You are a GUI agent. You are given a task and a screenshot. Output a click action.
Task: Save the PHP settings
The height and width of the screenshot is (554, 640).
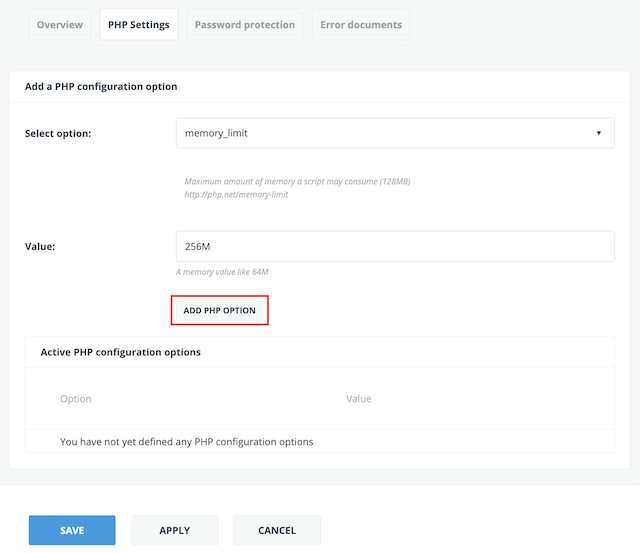coord(72,530)
